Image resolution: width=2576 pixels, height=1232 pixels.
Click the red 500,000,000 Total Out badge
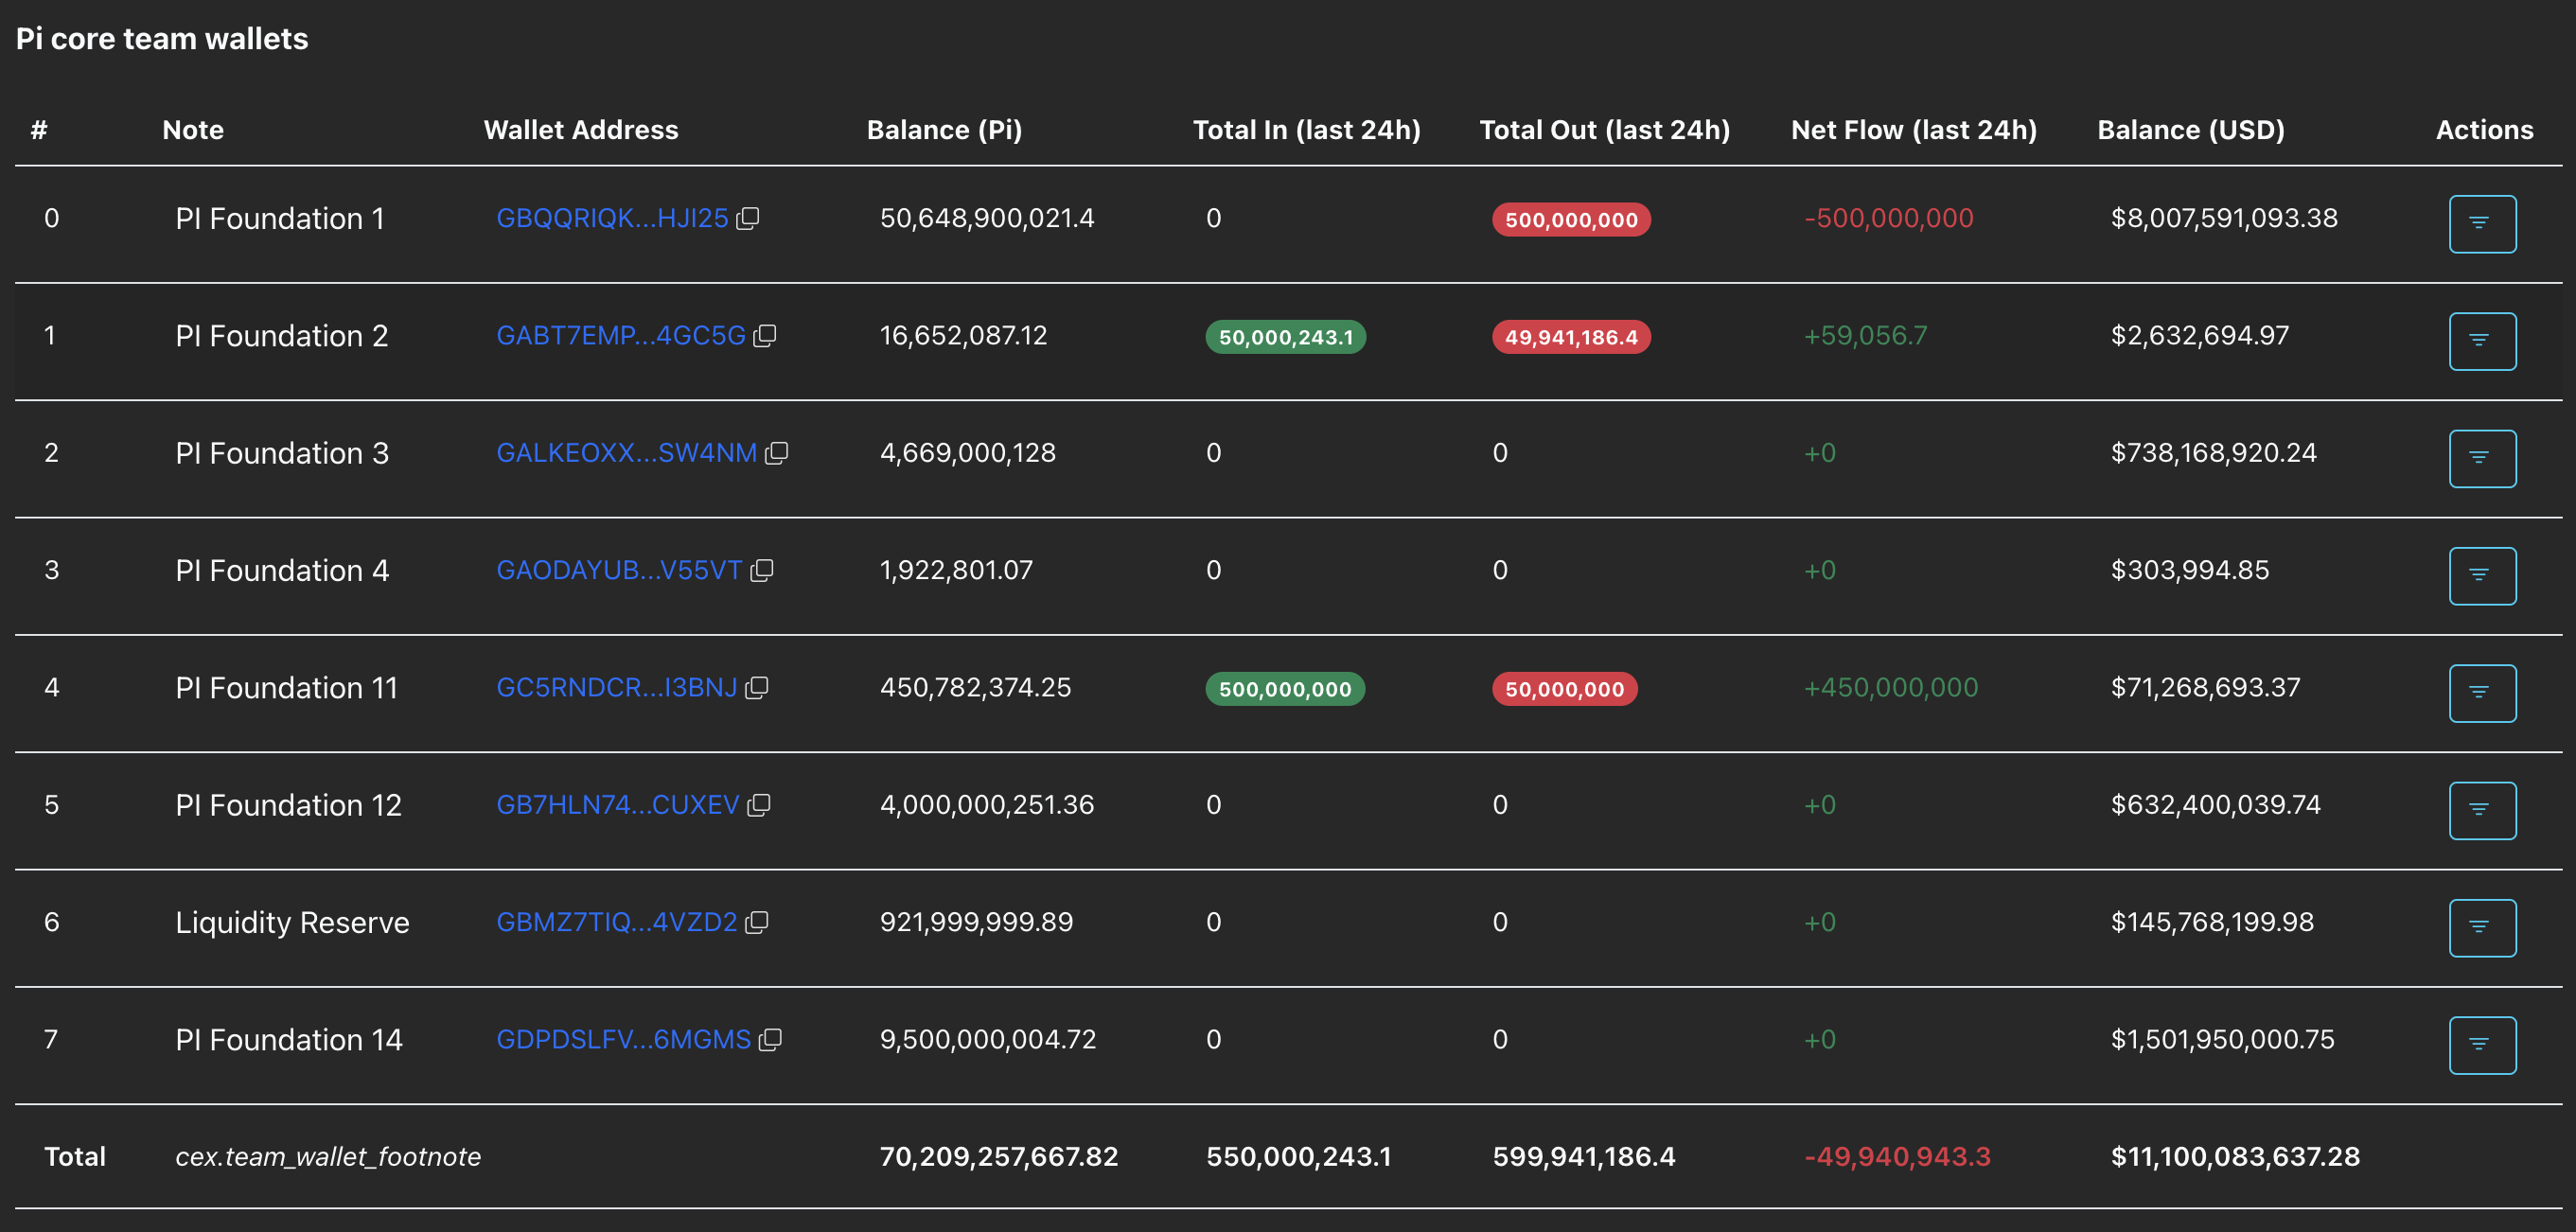coord(1570,220)
